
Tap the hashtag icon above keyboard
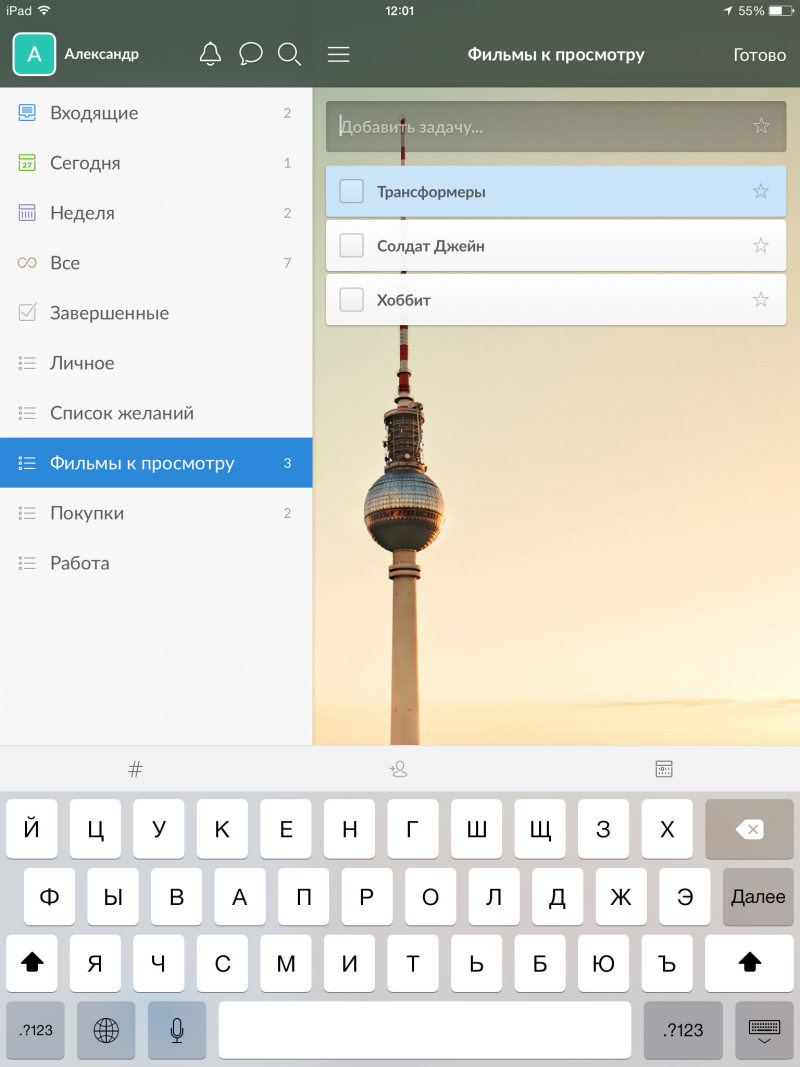(x=136, y=769)
